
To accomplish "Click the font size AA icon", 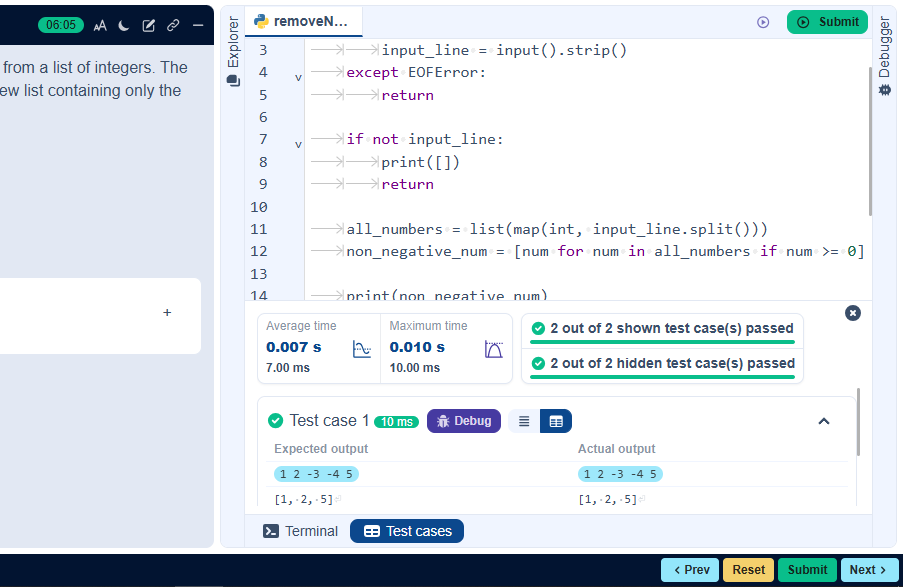I will [100, 25].
